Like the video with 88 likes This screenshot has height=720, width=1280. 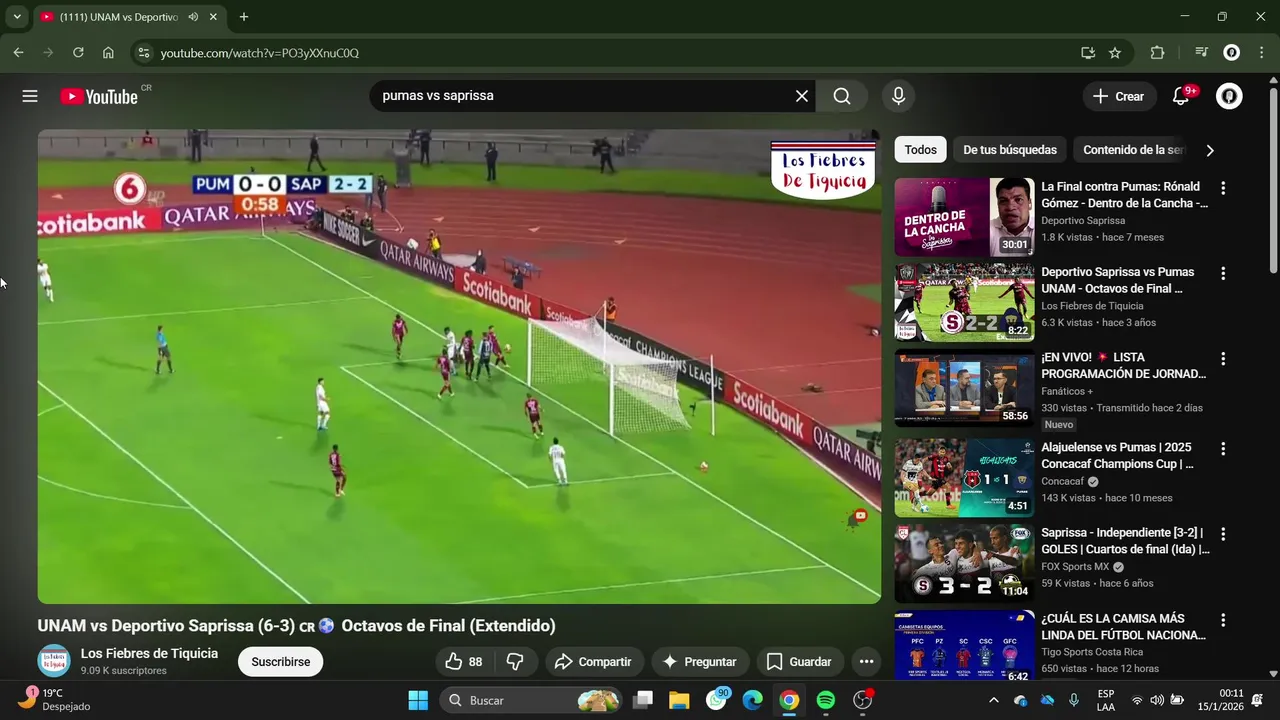464,661
